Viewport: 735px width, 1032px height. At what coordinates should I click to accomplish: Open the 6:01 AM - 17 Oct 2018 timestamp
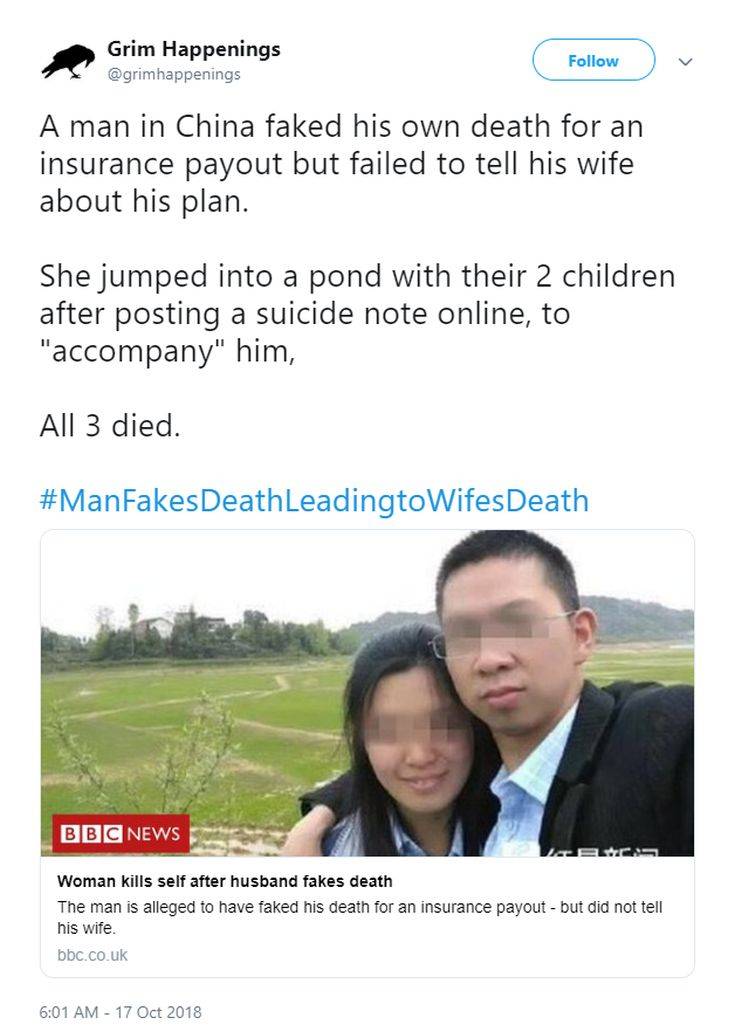(120, 1012)
